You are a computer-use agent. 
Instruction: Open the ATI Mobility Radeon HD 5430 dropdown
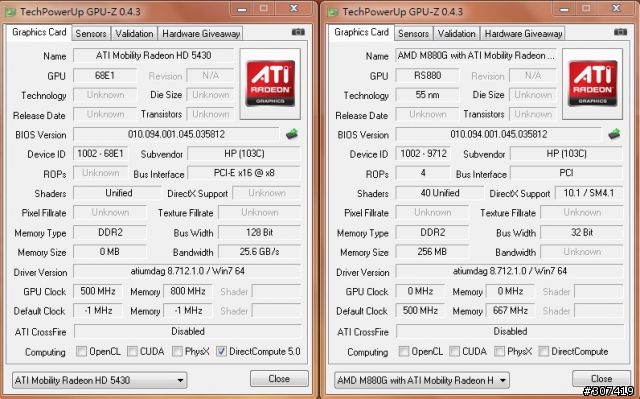click(x=100, y=380)
